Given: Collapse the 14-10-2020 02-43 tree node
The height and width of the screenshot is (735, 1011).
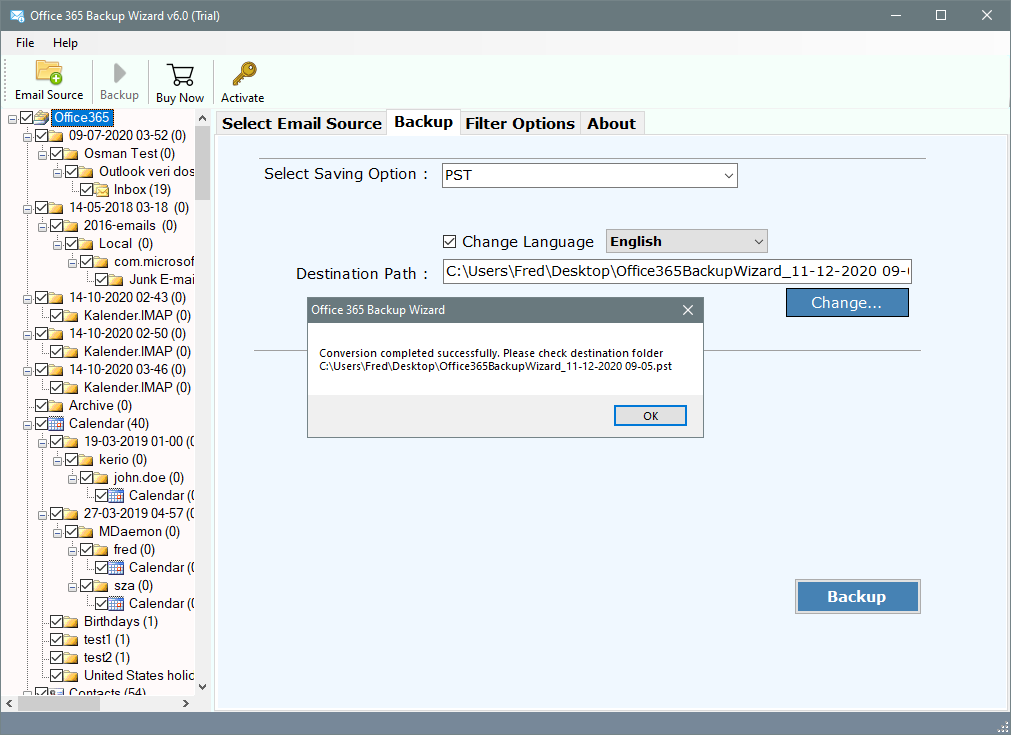Looking at the screenshot, I should [x=27, y=299].
